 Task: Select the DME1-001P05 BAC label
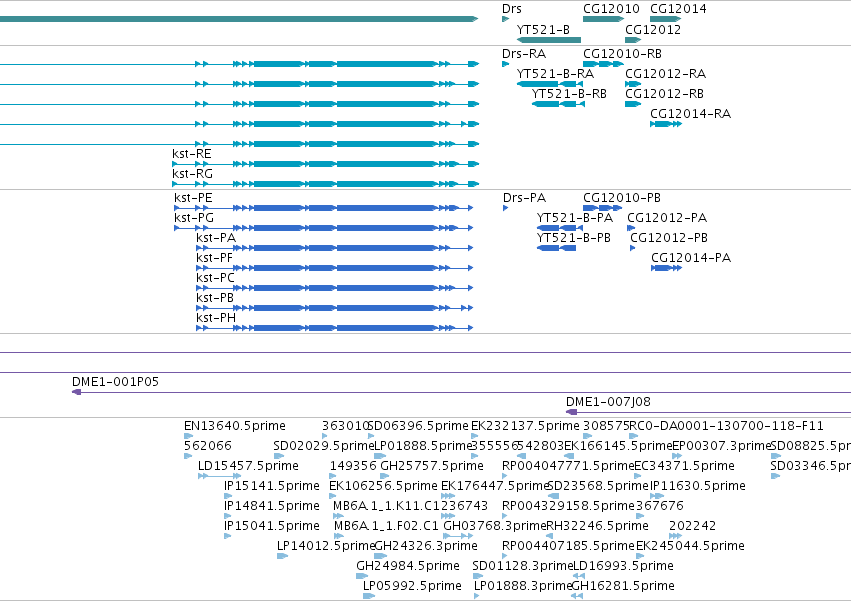(116, 382)
